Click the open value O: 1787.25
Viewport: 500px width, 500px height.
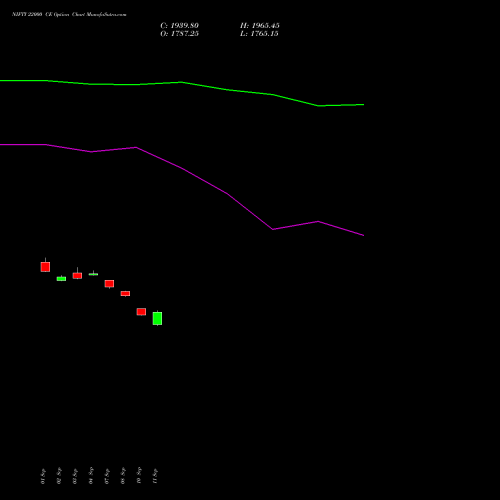(x=180, y=34)
